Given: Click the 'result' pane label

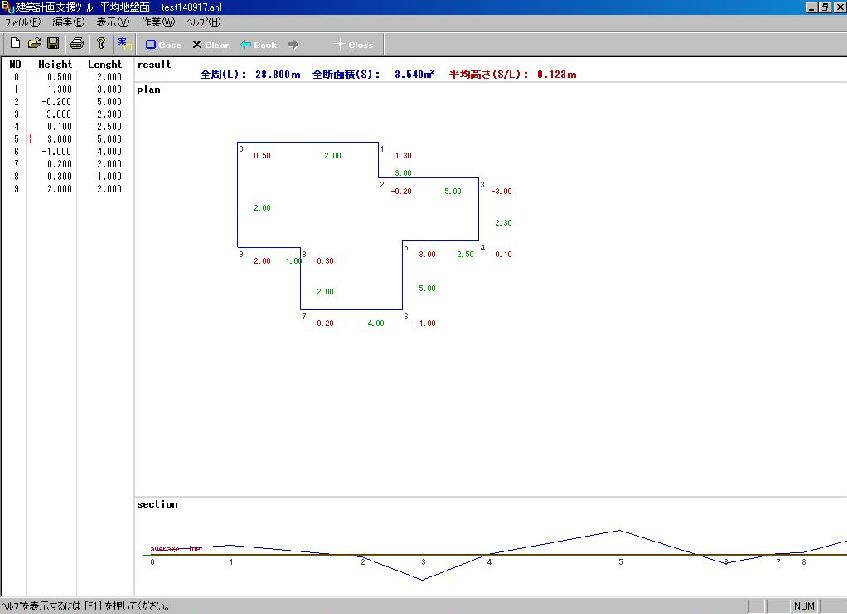Looking at the screenshot, I should [154, 64].
